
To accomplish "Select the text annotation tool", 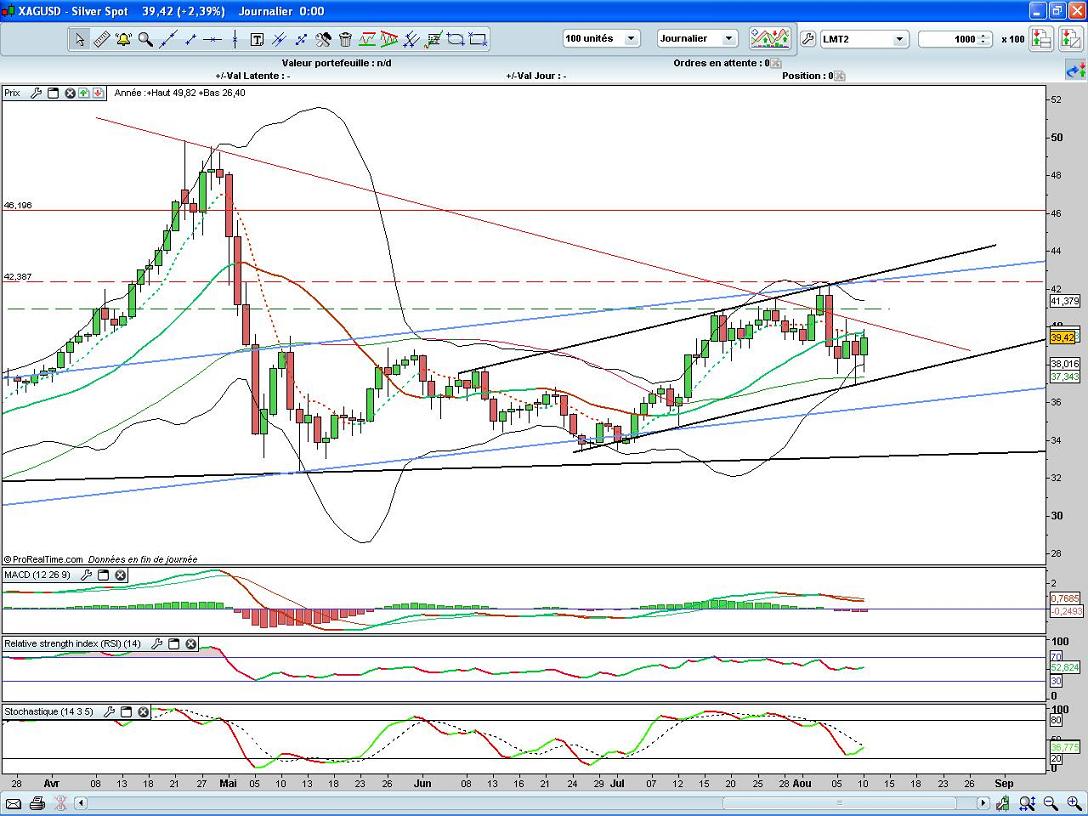I will pos(256,39).
